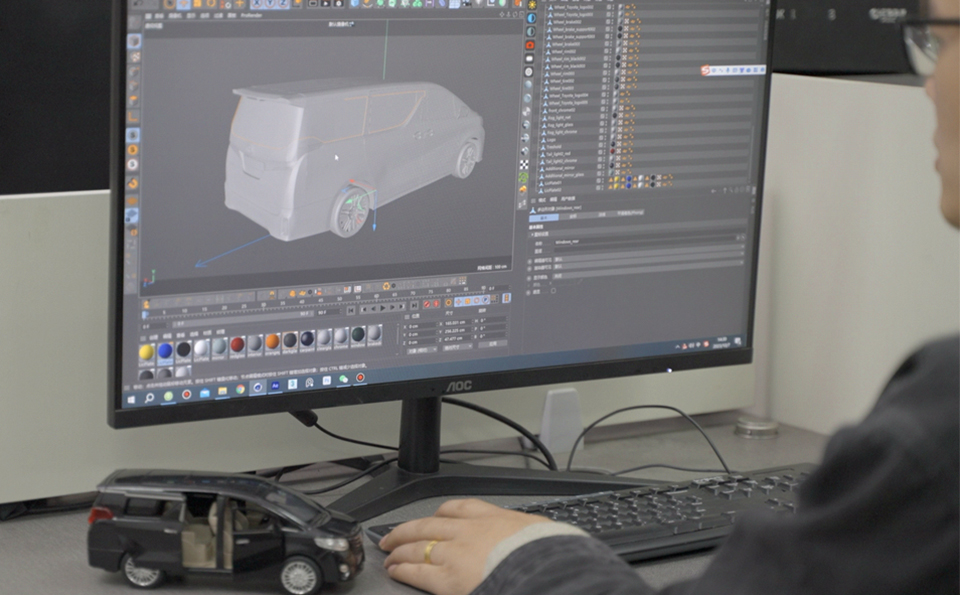Select the texture mode checkered cube icon
Image resolution: width=960 pixels, height=595 pixels.
[134, 57]
